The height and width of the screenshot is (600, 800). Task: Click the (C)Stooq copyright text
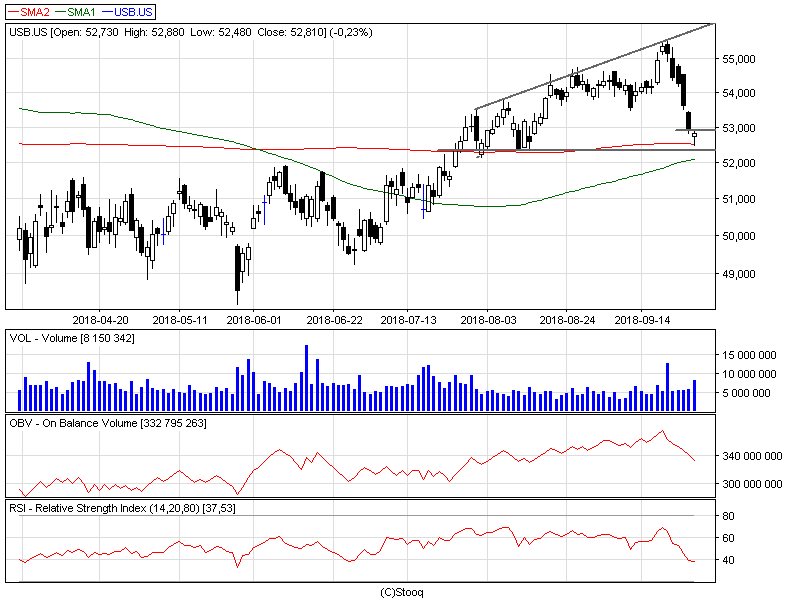tap(402, 592)
